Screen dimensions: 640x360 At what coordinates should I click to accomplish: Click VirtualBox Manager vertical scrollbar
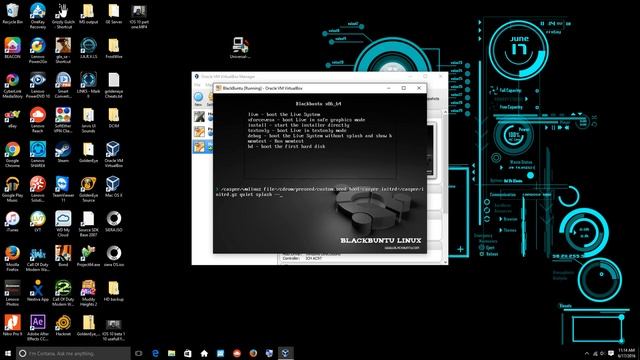[x=445, y=186]
